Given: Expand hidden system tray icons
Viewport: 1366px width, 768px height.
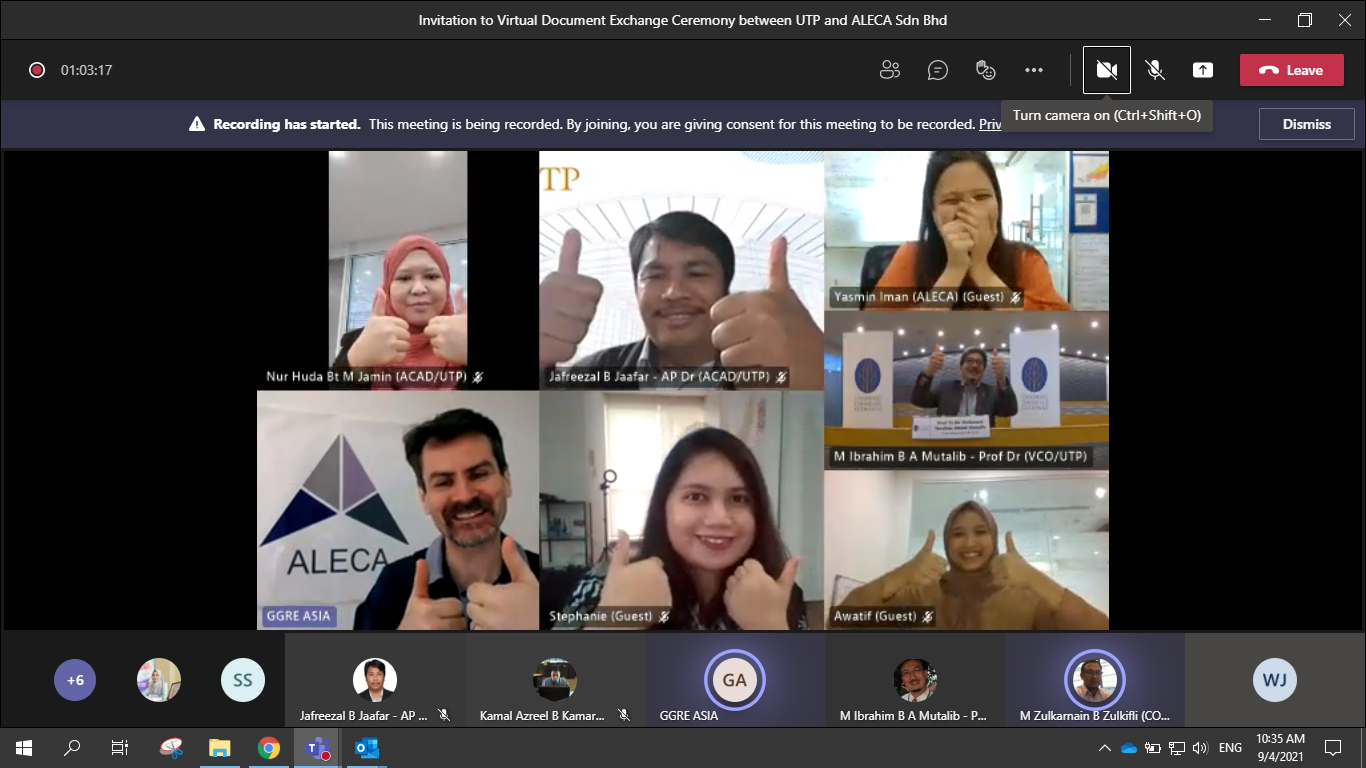Looking at the screenshot, I should tap(1105, 748).
